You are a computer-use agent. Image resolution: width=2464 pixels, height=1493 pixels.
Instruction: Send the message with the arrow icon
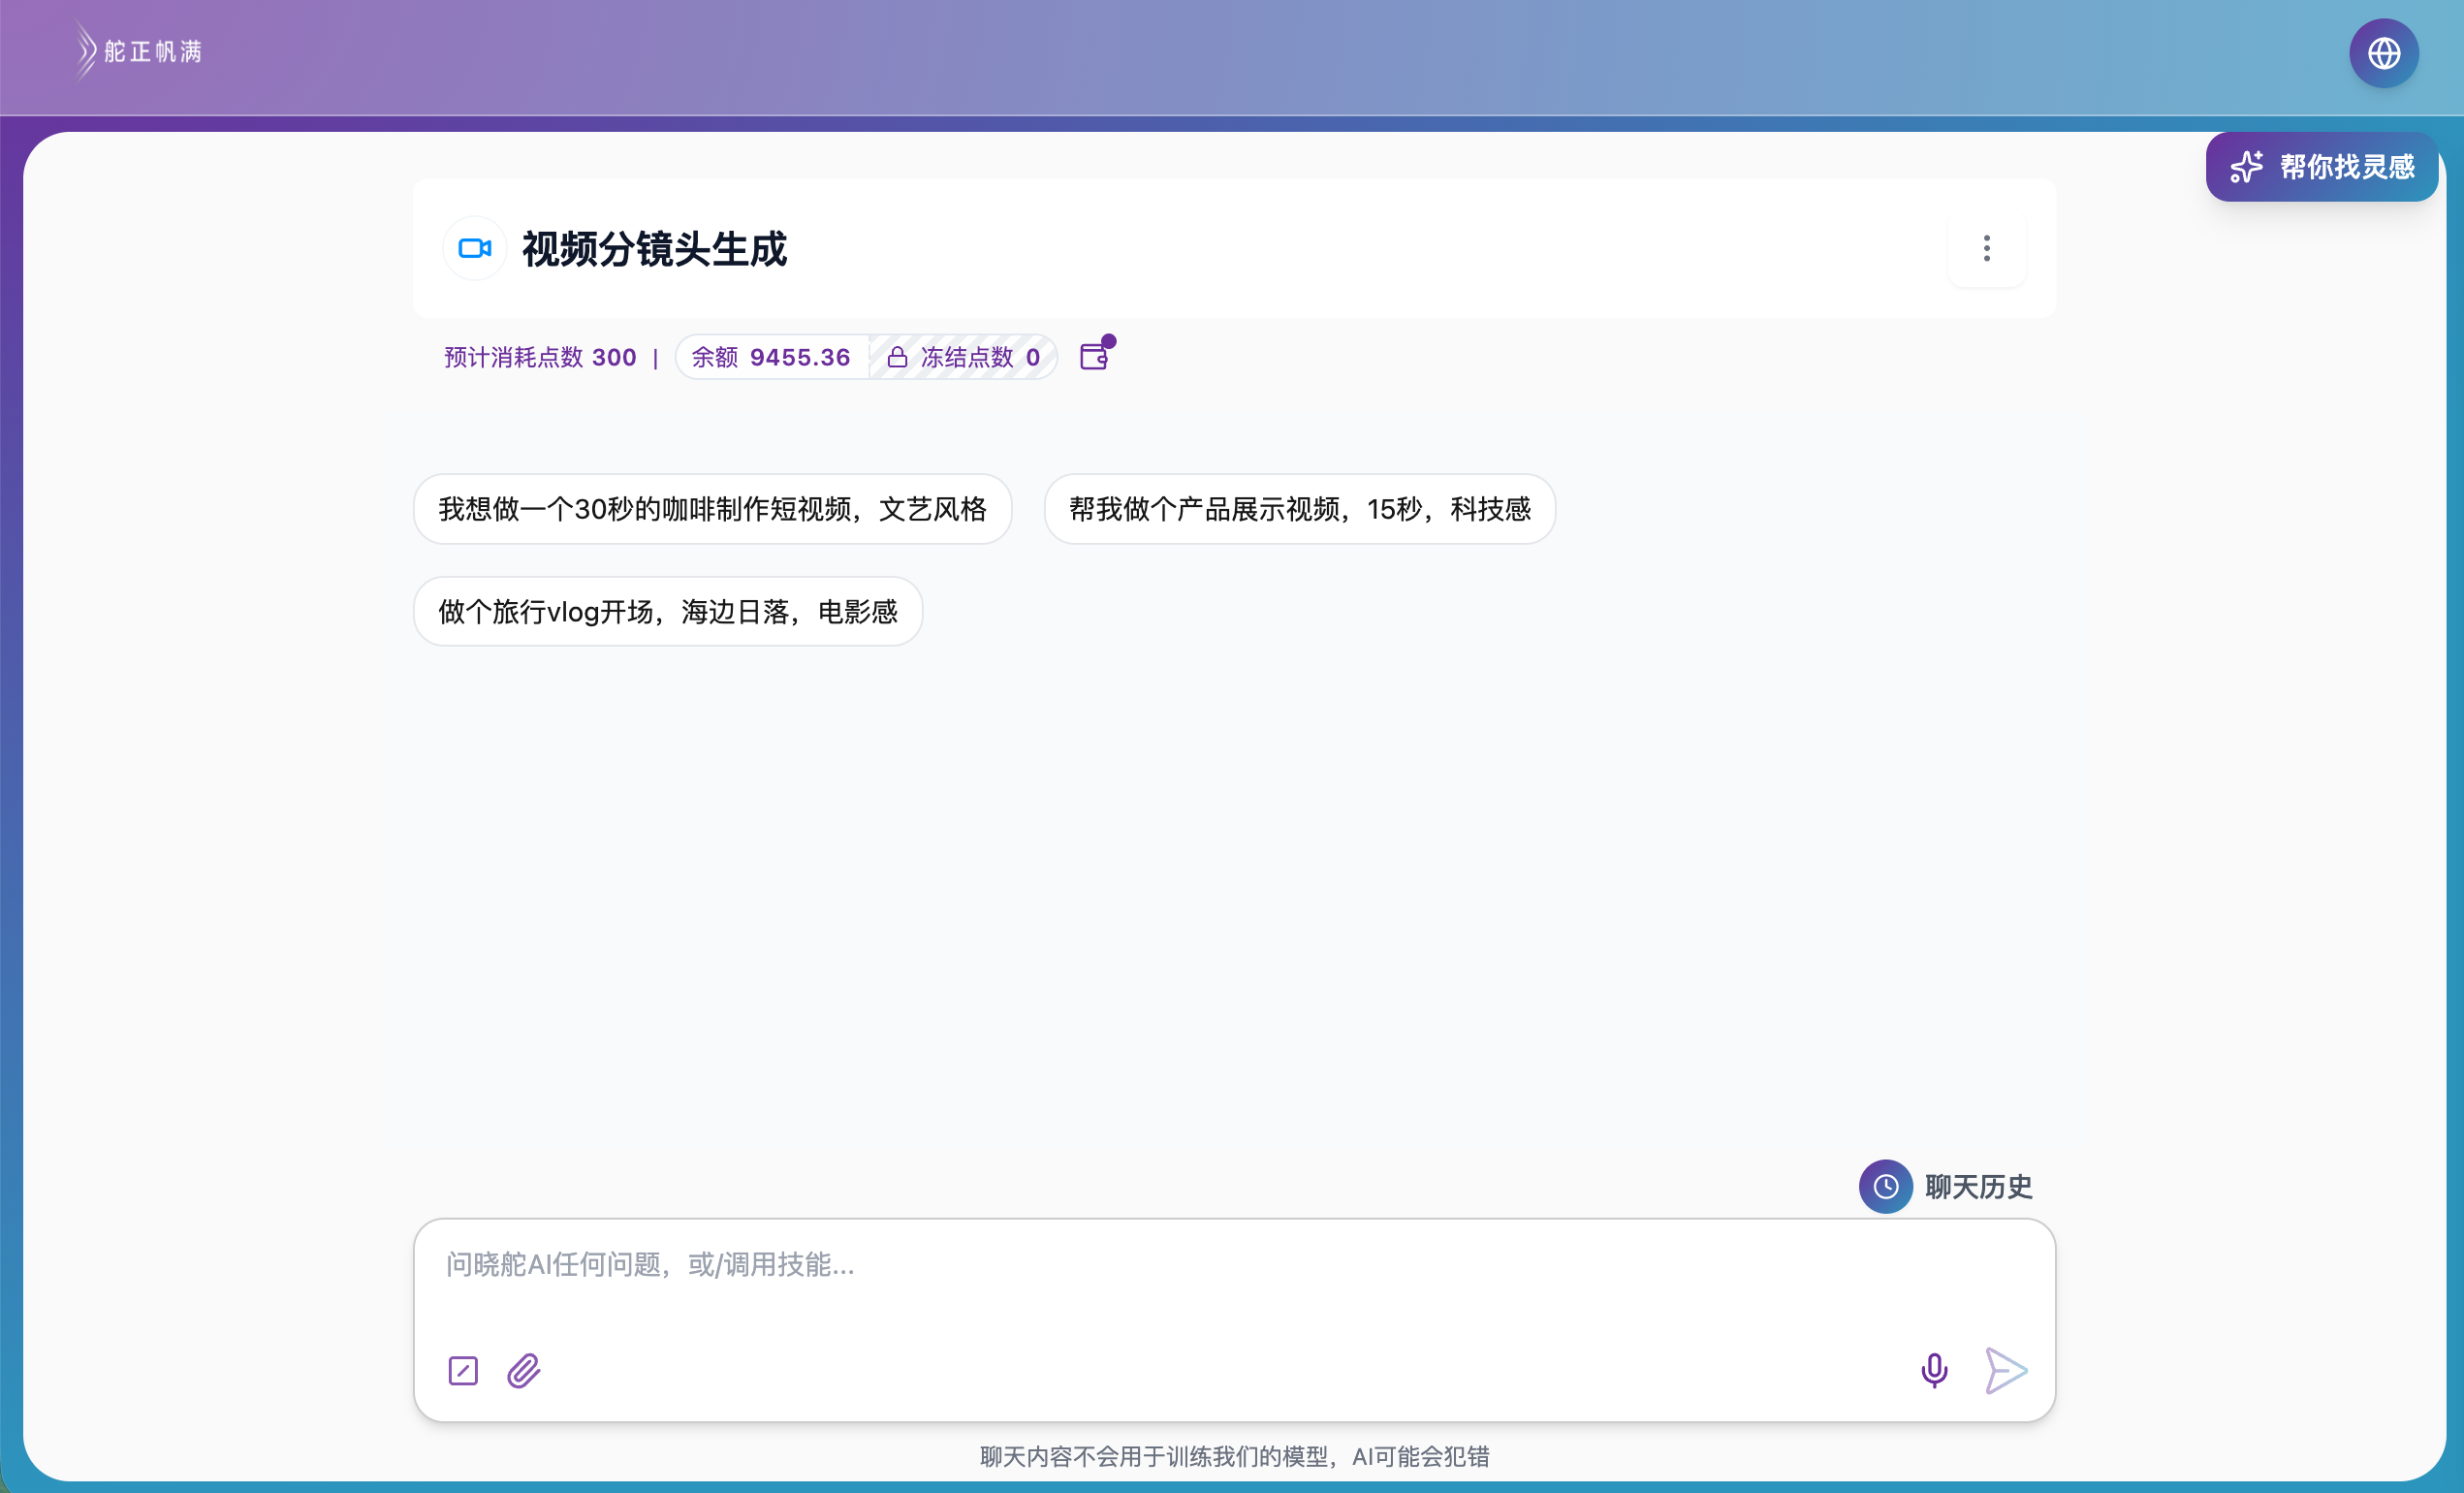(x=2005, y=1370)
